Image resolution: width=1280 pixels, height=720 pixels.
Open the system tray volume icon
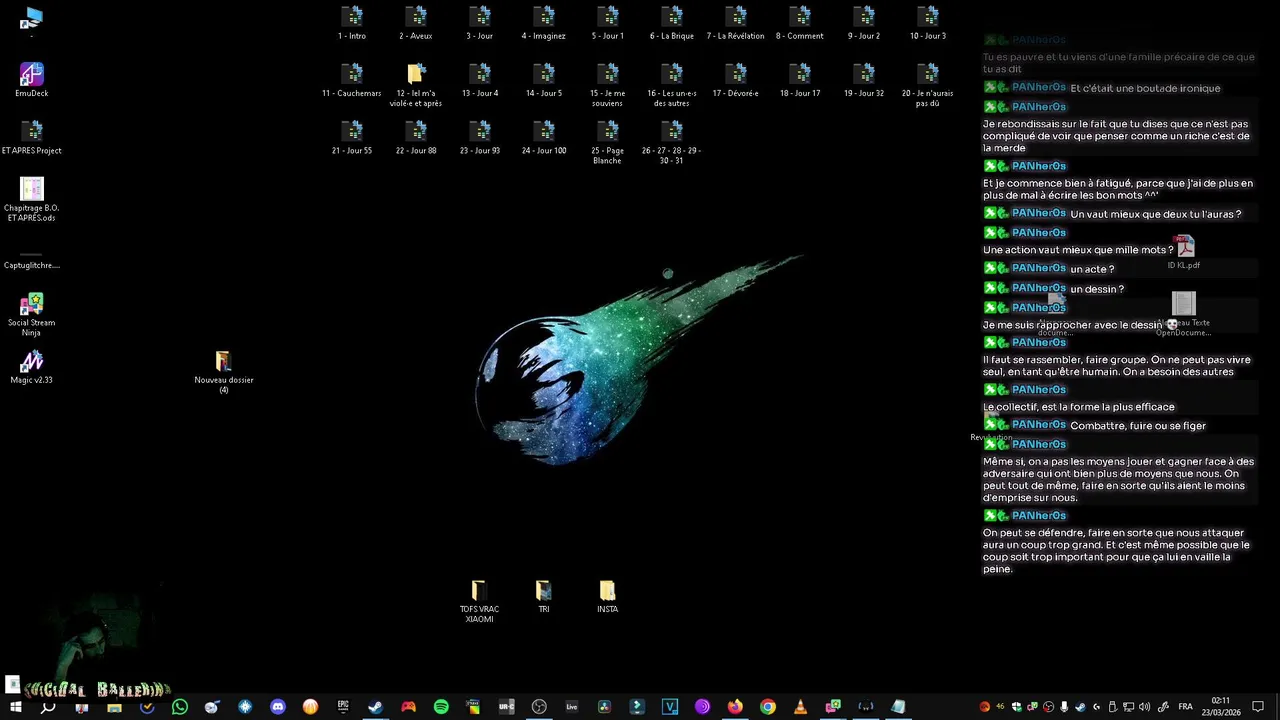1144,707
